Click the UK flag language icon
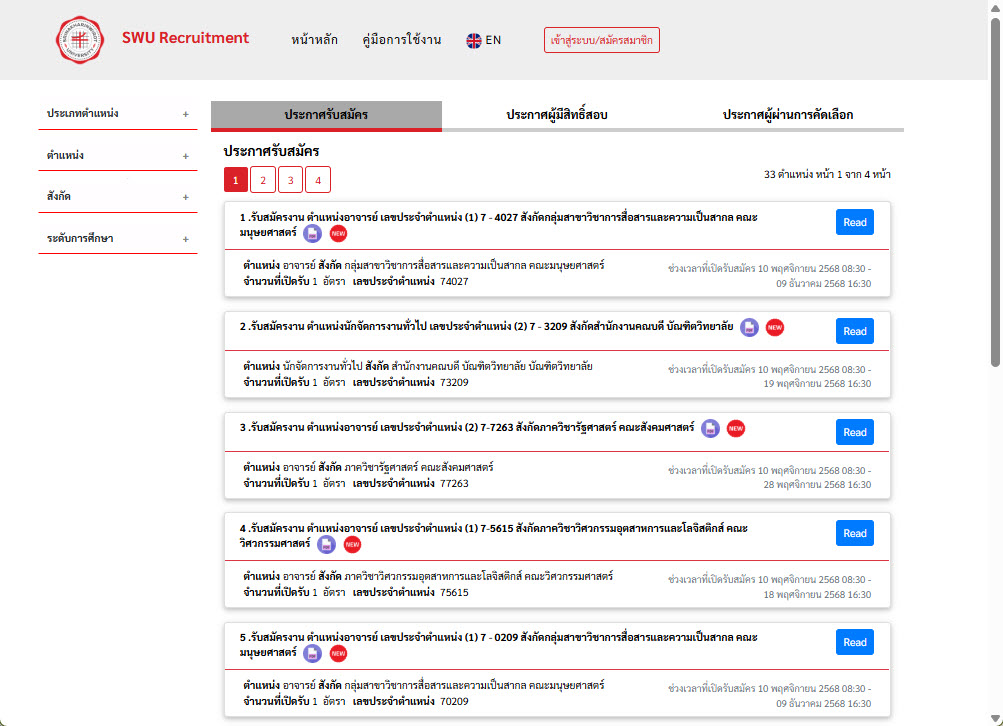 (x=474, y=41)
